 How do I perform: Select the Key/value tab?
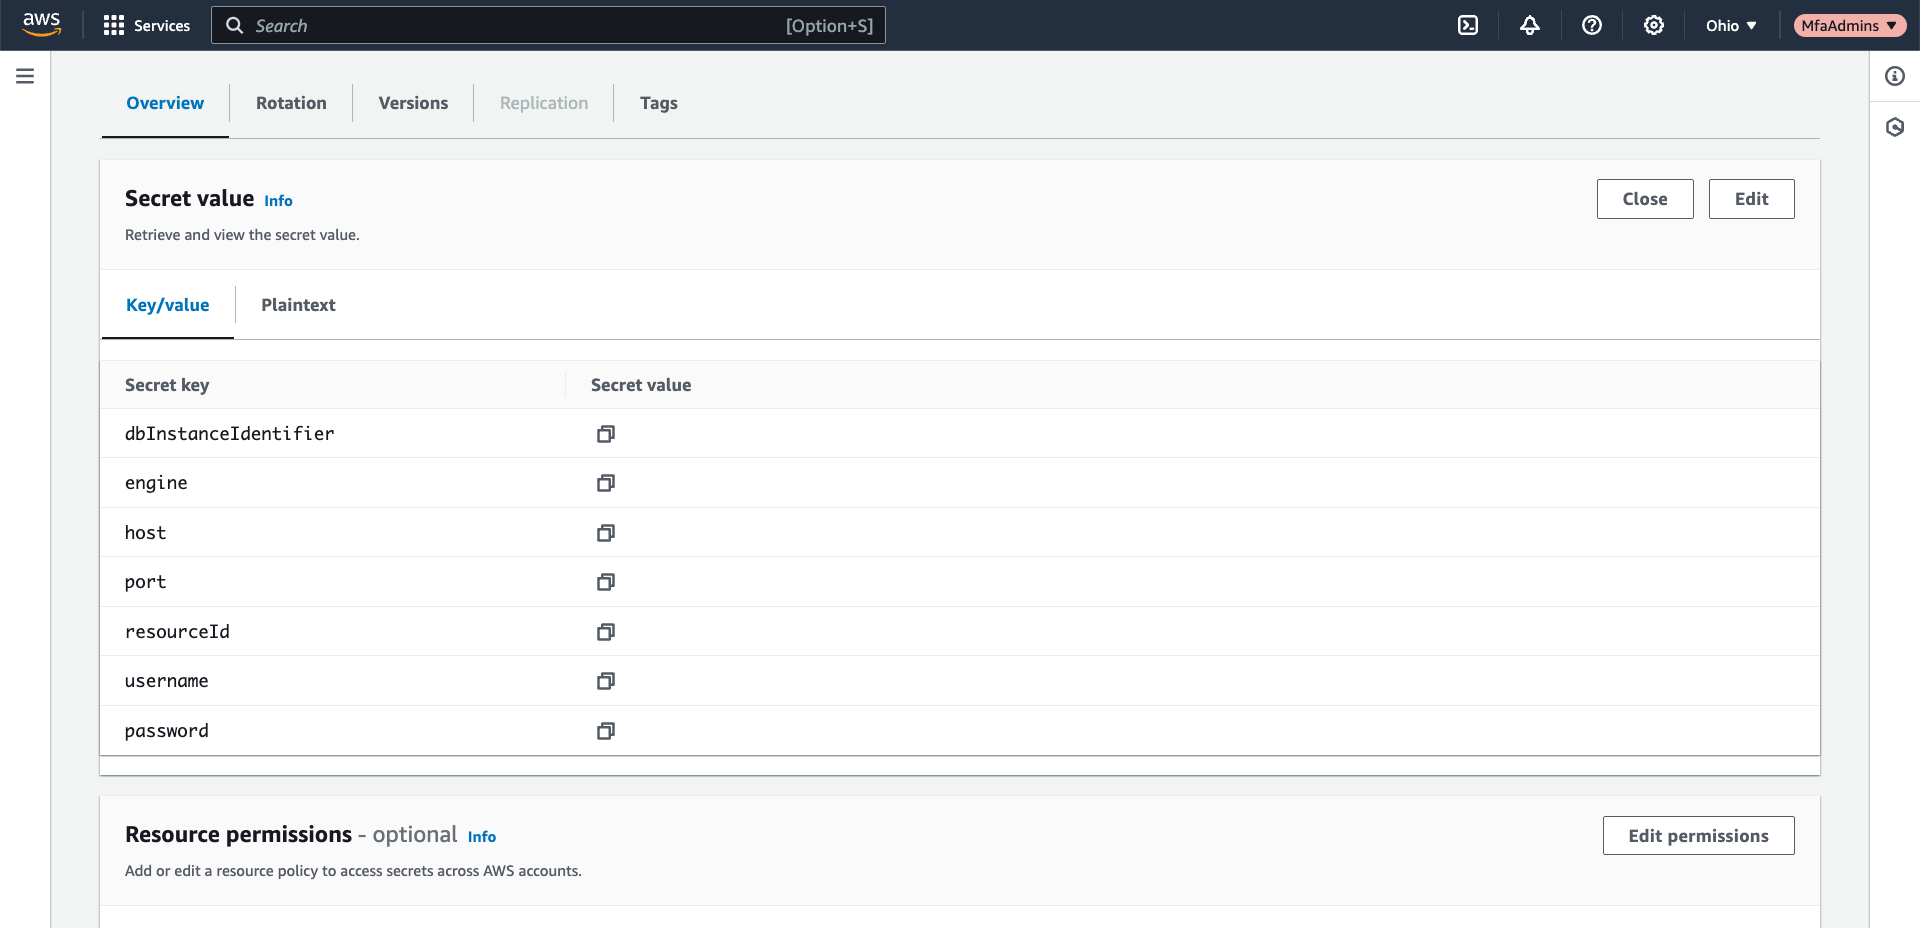point(168,305)
